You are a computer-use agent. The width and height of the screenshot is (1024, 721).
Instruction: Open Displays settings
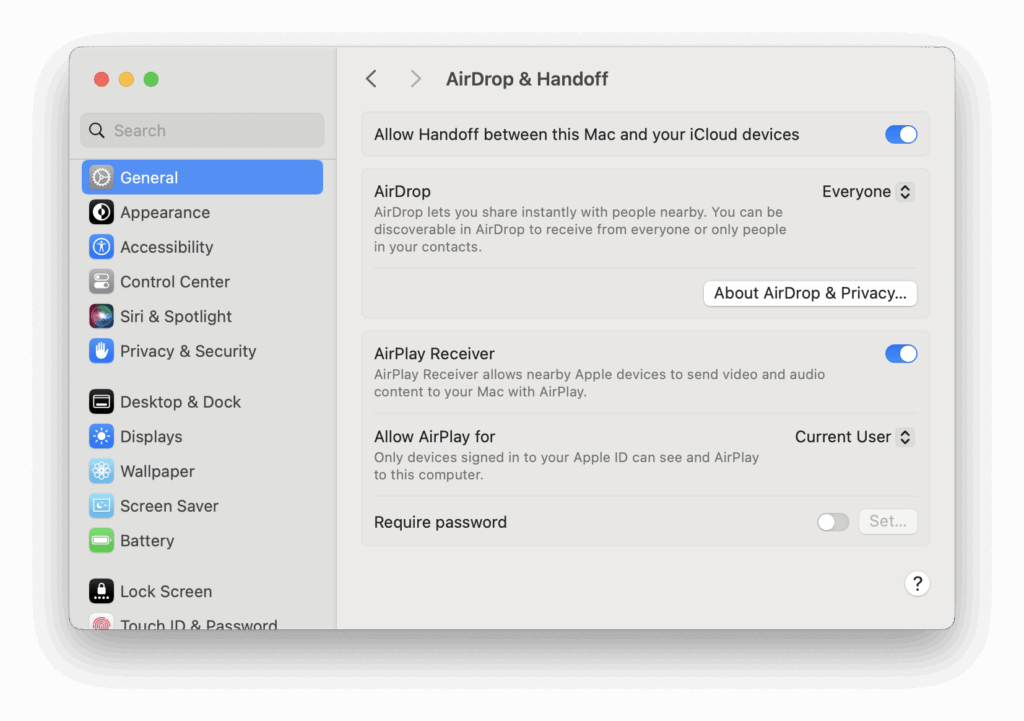(101, 436)
